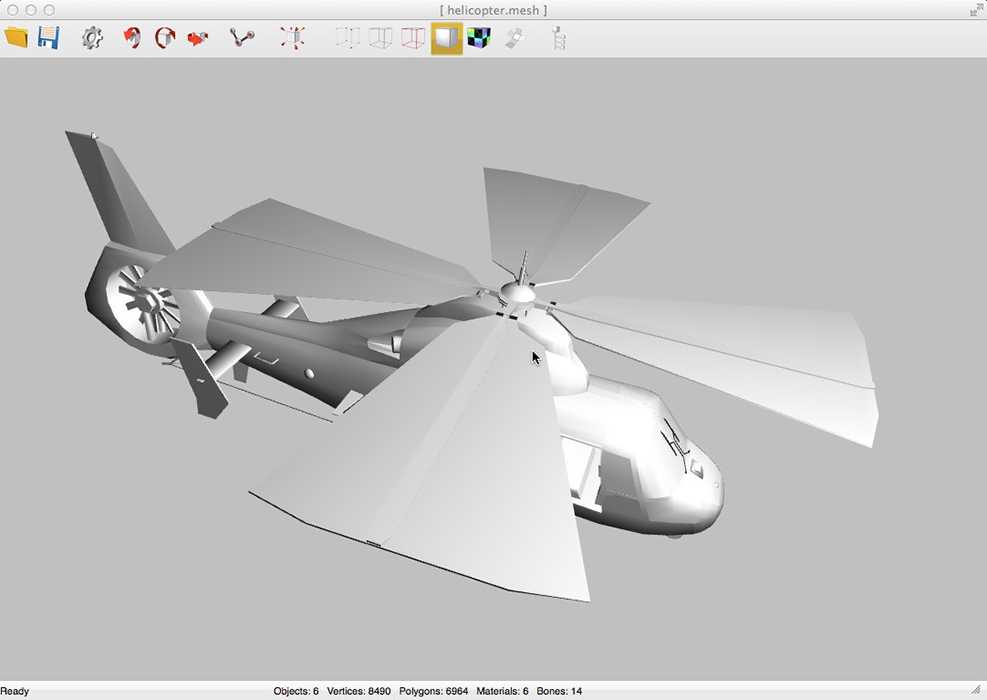Screen dimensions: 987x700
Task: Enable the colorful textured cube view mode
Action: click(x=479, y=39)
